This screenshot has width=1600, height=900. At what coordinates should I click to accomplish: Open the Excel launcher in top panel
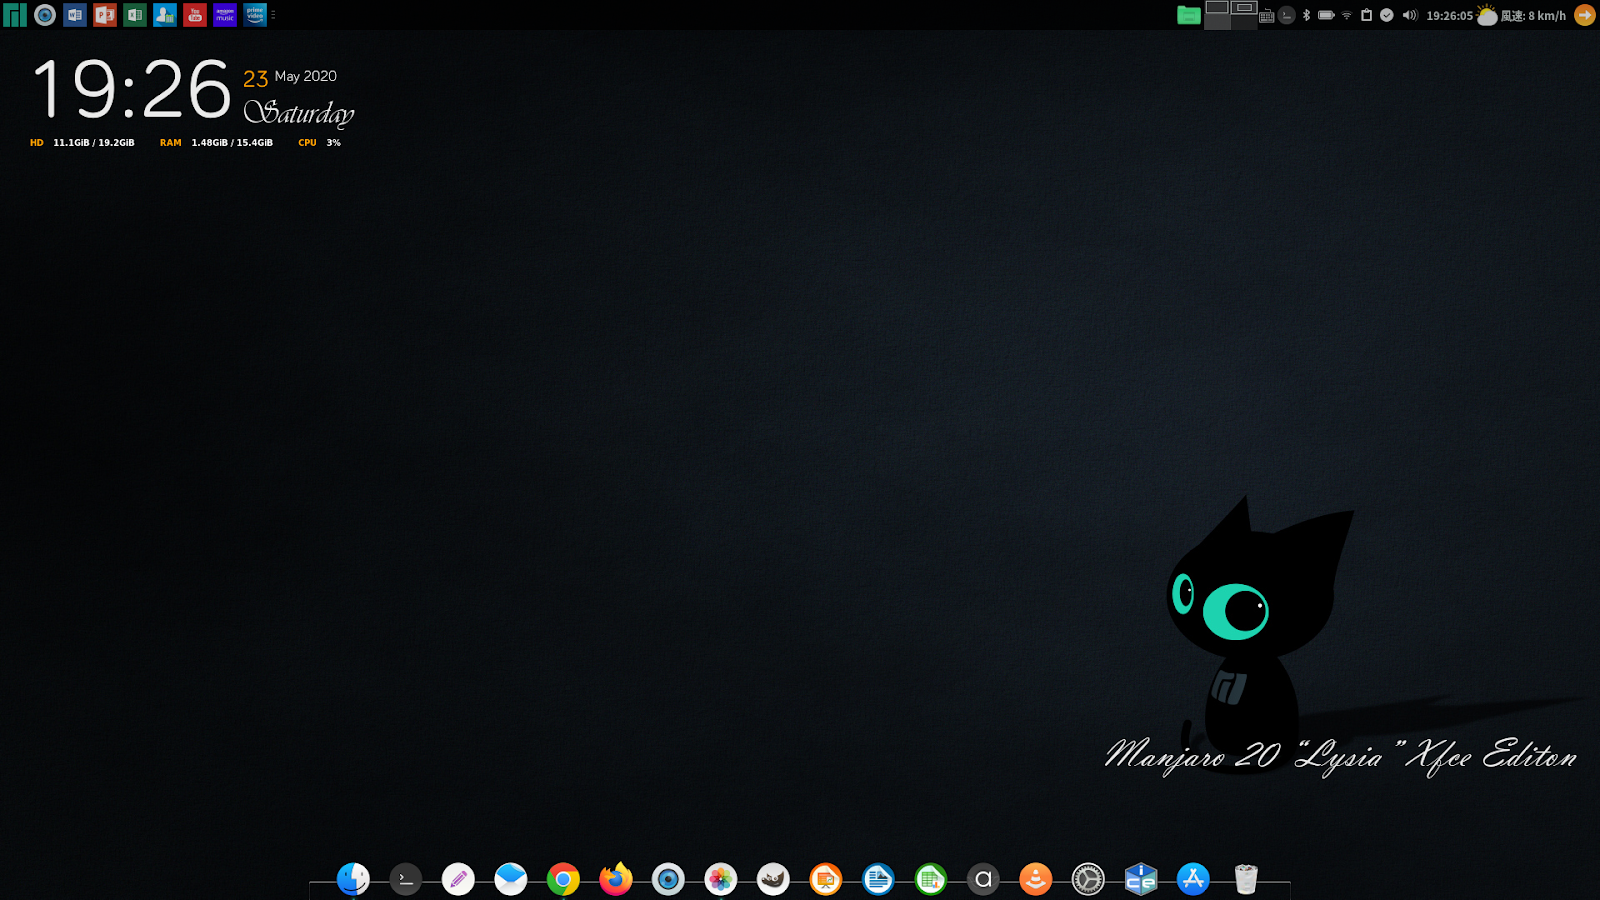(x=135, y=15)
